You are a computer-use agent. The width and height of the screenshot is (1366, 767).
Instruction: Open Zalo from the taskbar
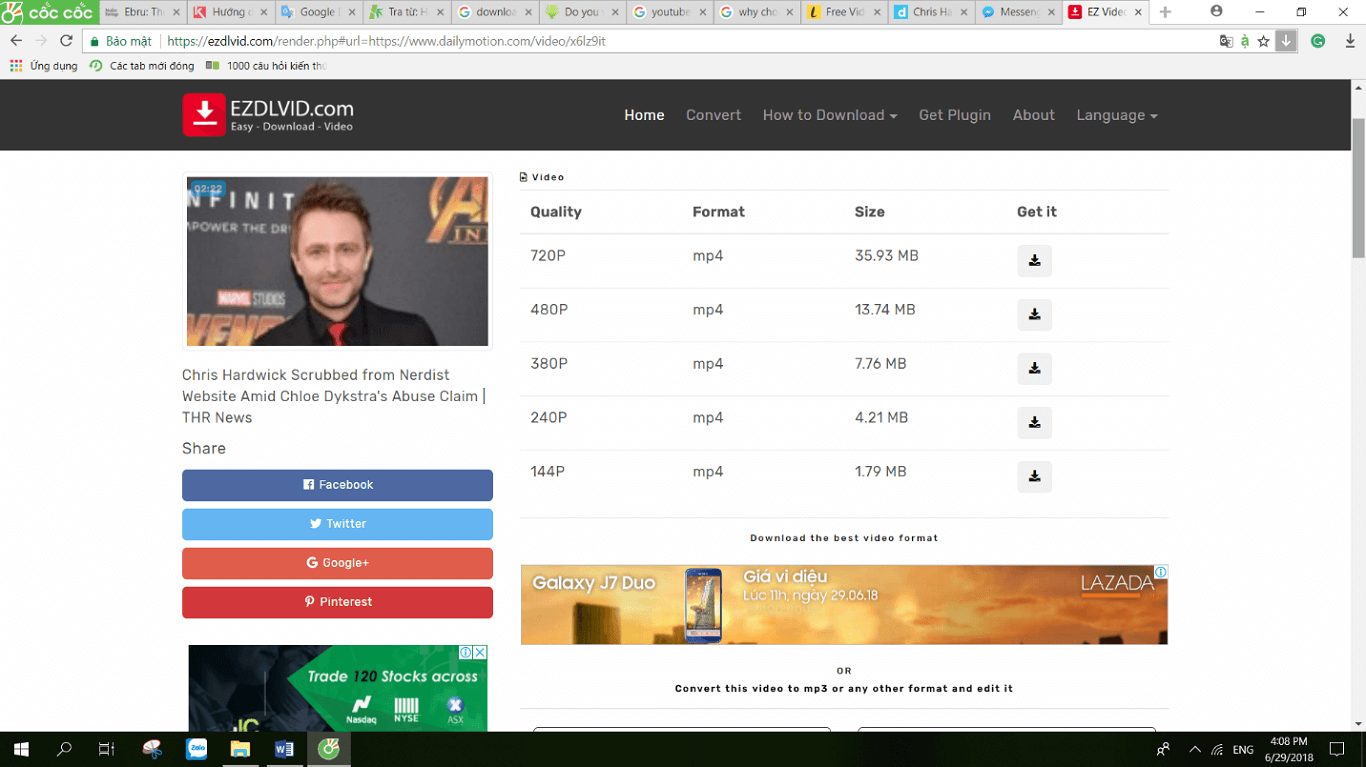pos(196,749)
